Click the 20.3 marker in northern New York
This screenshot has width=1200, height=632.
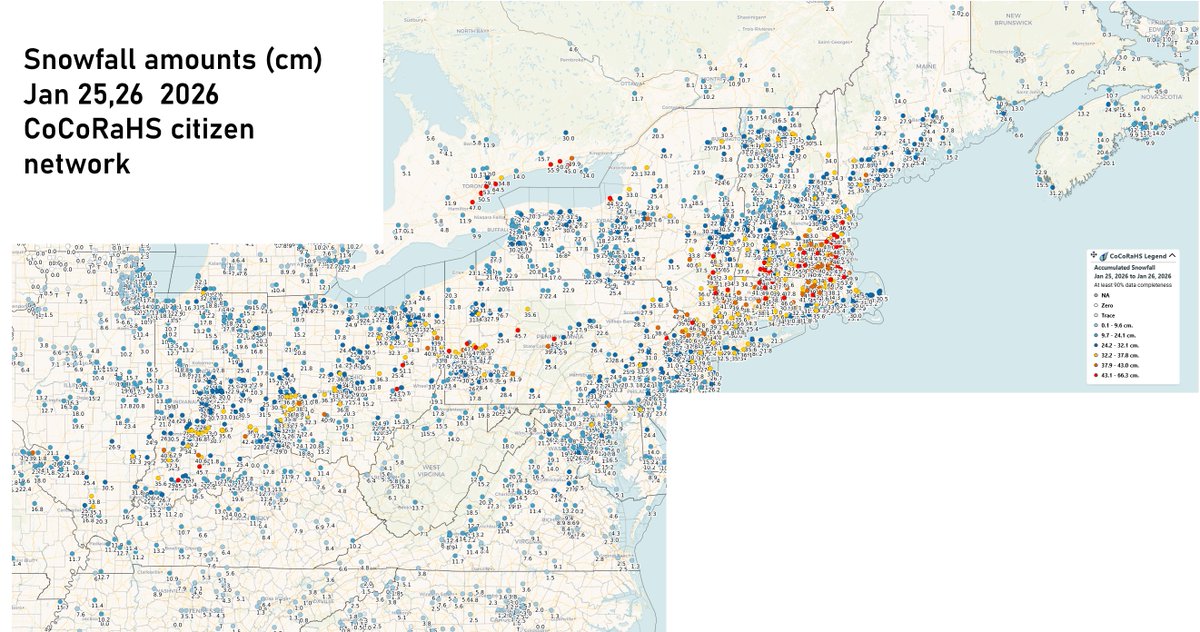[x=655, y=130]
